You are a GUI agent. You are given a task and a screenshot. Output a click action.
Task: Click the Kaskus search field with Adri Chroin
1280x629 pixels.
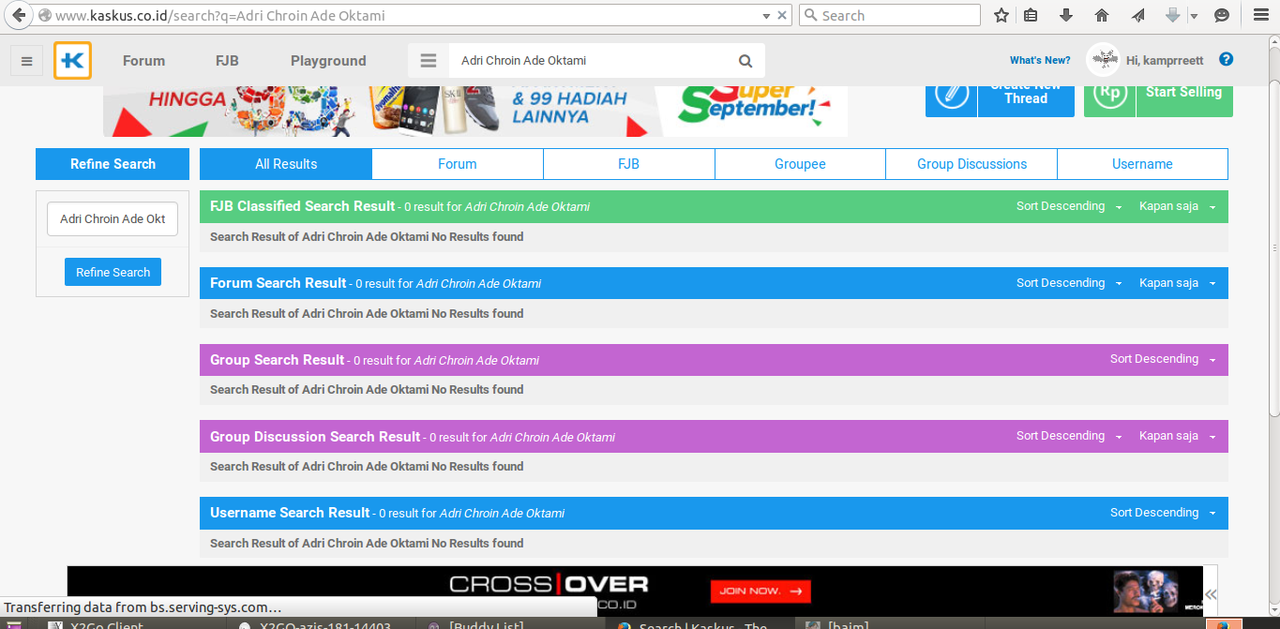point(592,61)
